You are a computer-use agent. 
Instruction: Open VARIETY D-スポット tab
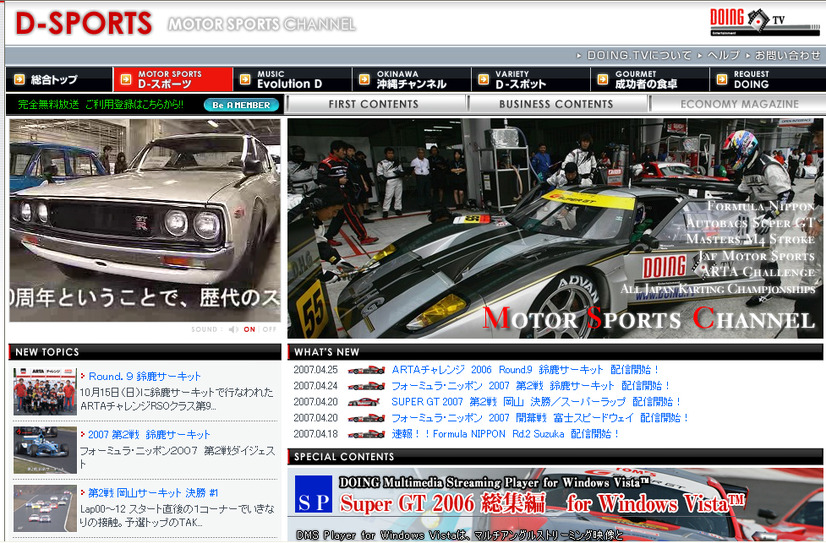click(x=530, y=80)
